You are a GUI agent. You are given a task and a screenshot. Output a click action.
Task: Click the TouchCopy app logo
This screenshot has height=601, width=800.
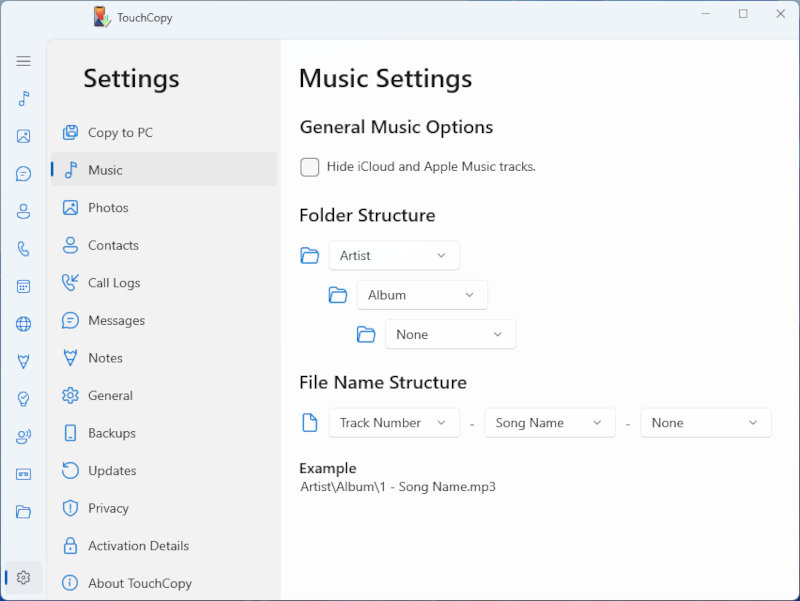pyautogui.click(x=102, y=17)
